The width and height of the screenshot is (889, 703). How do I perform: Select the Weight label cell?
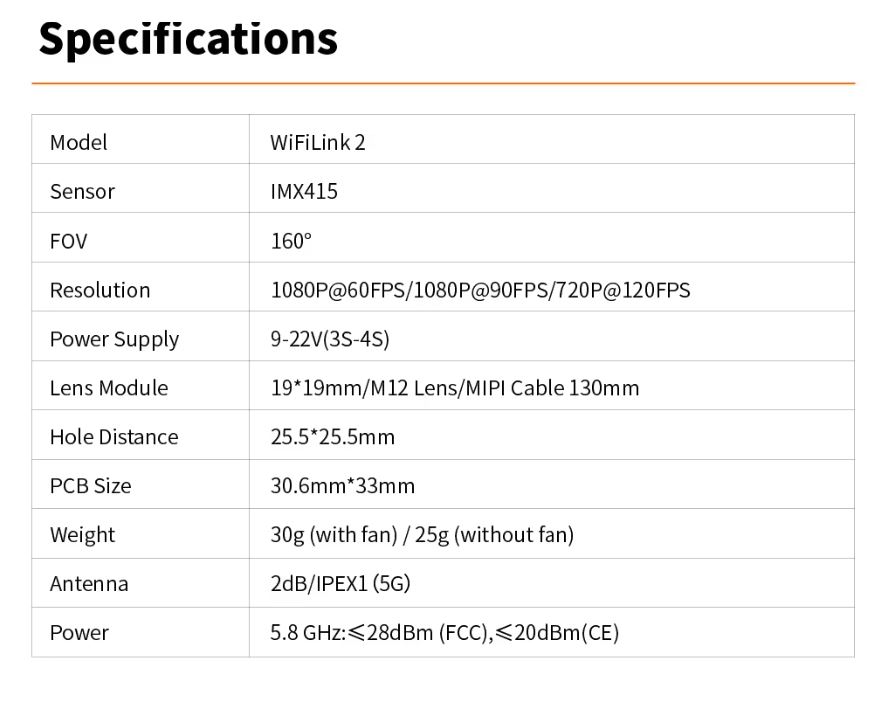point(82,535)
